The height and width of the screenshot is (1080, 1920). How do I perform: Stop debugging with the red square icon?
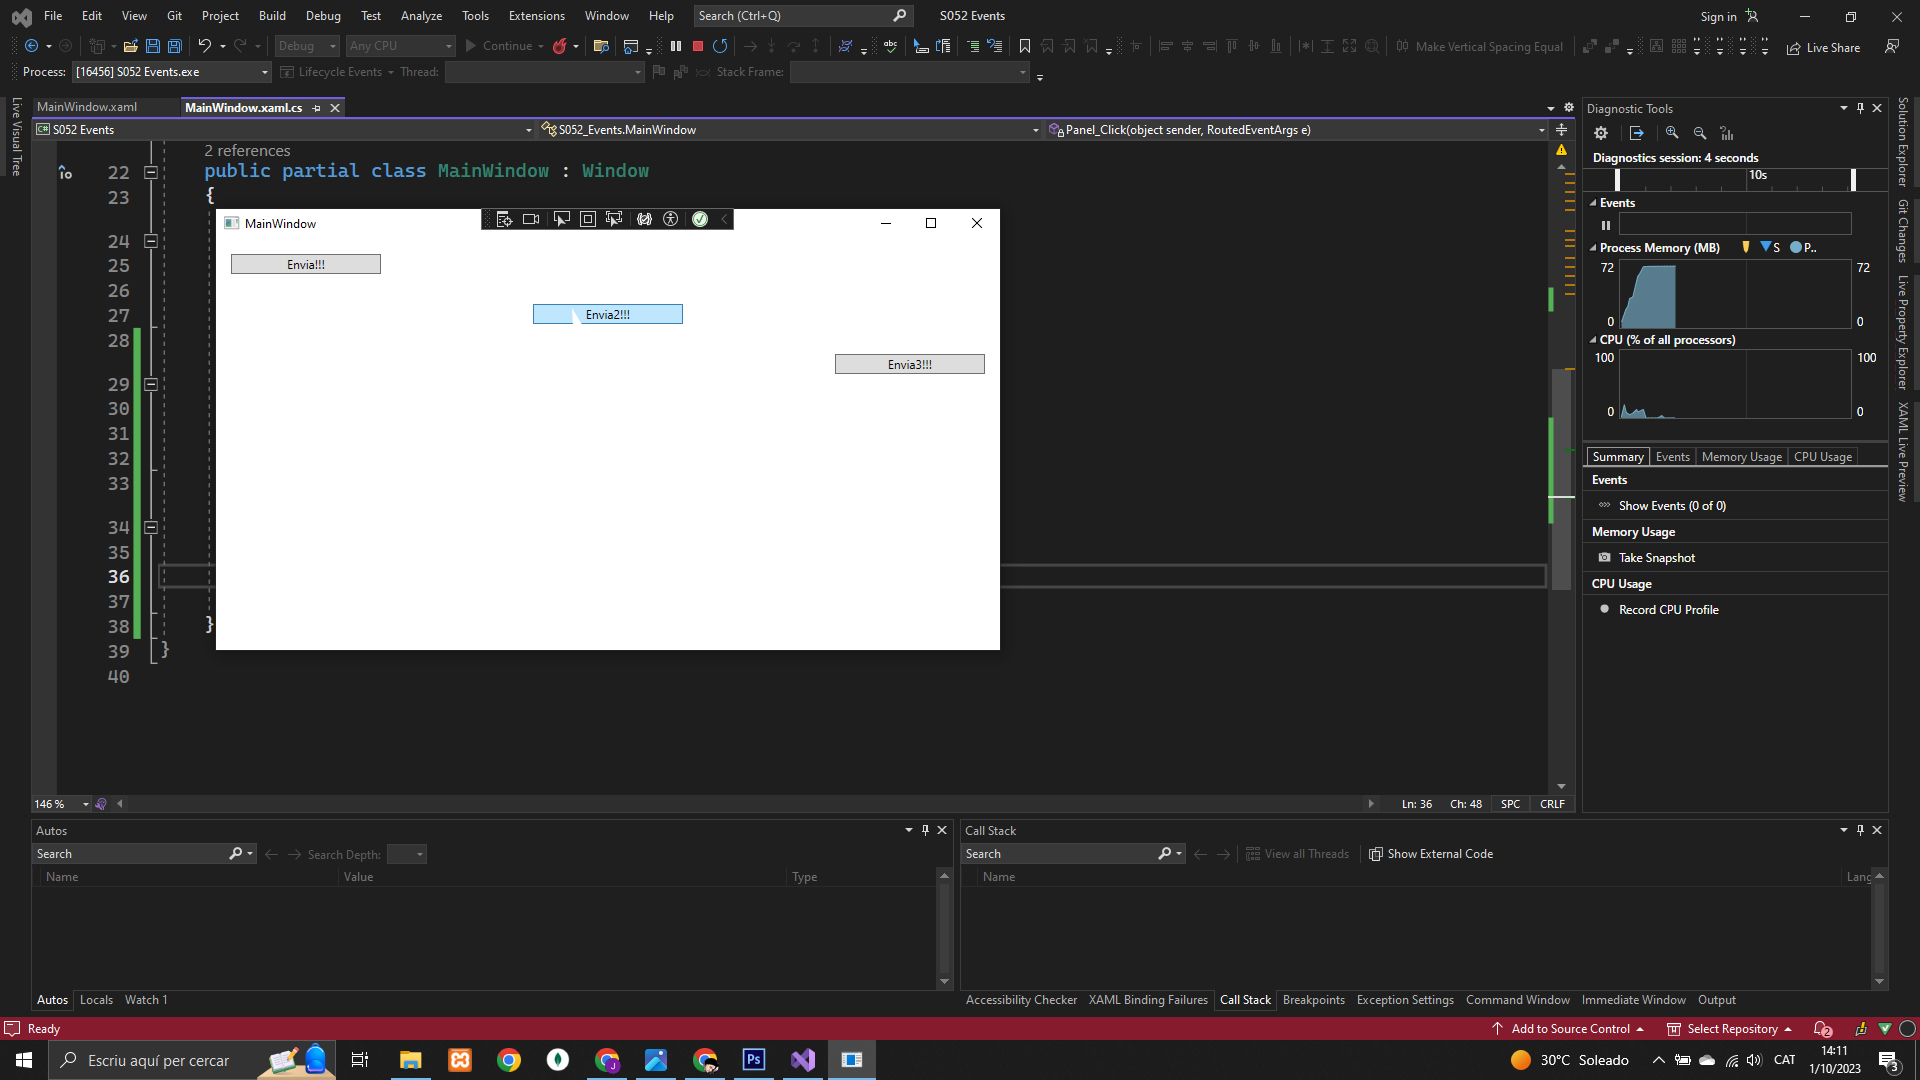[698, 46]
